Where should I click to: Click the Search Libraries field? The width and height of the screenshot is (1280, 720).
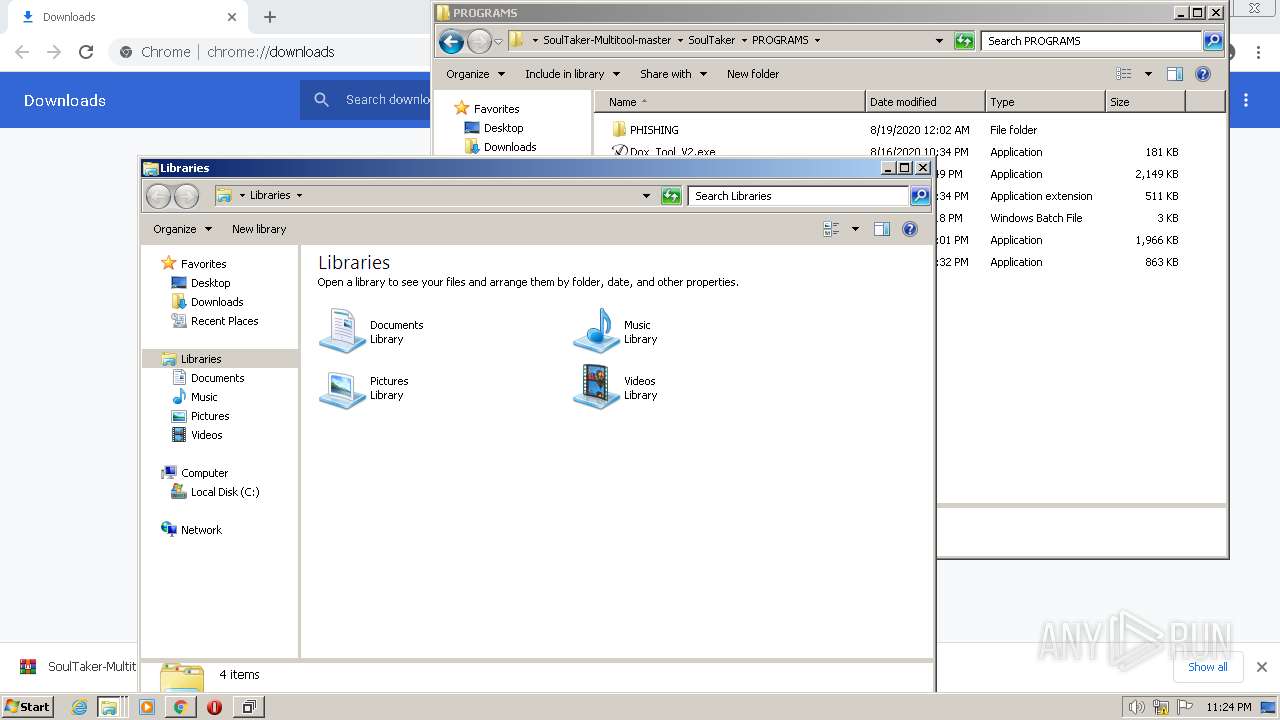[x=799, y=196]
